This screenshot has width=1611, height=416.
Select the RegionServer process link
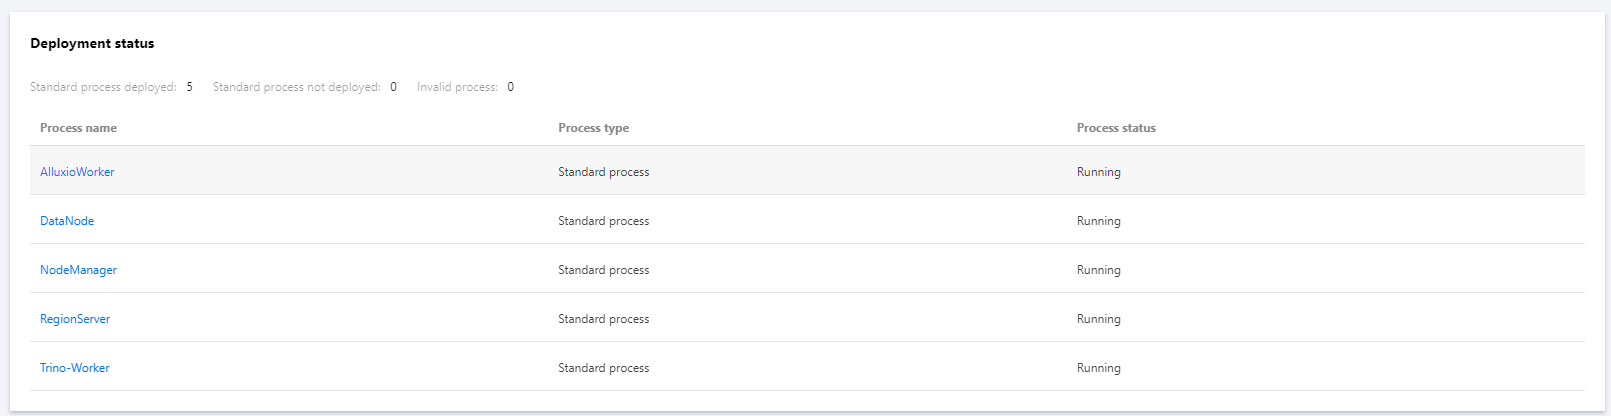pyautogui.click(x=75, y=319)
